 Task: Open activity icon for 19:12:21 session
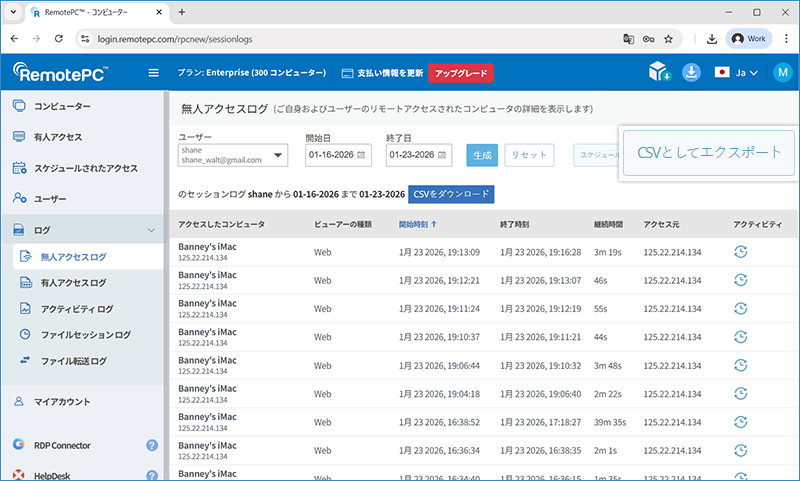pyautogui.click(x=740, y=280)
